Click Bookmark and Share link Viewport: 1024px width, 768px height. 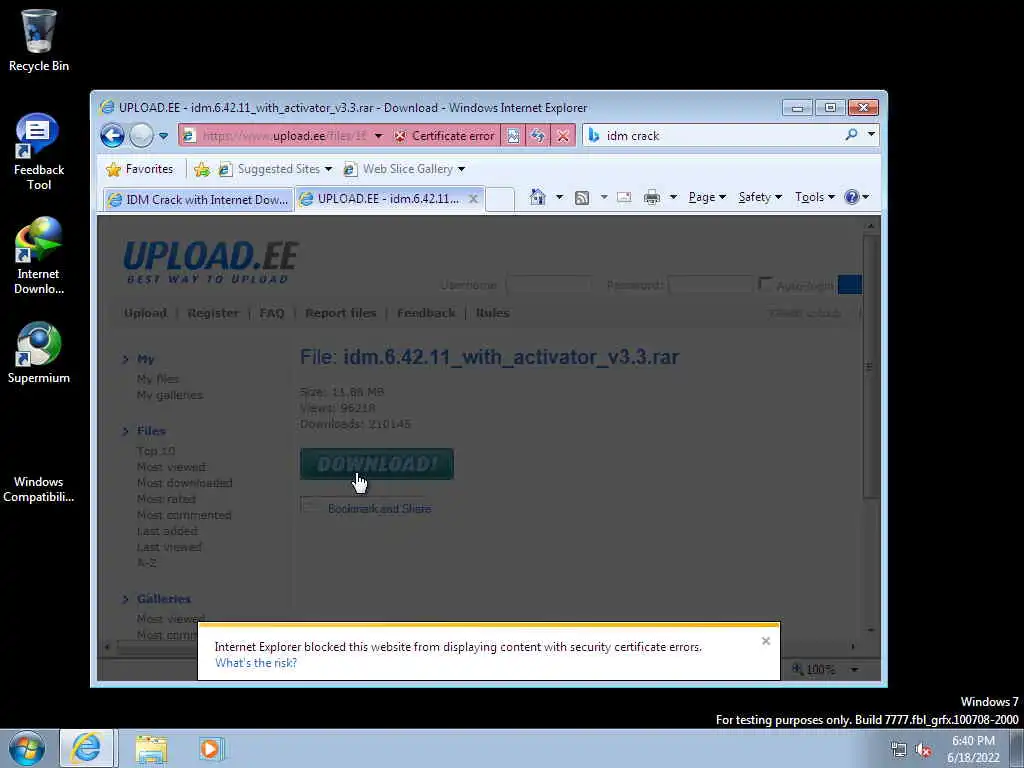point(379,509)
